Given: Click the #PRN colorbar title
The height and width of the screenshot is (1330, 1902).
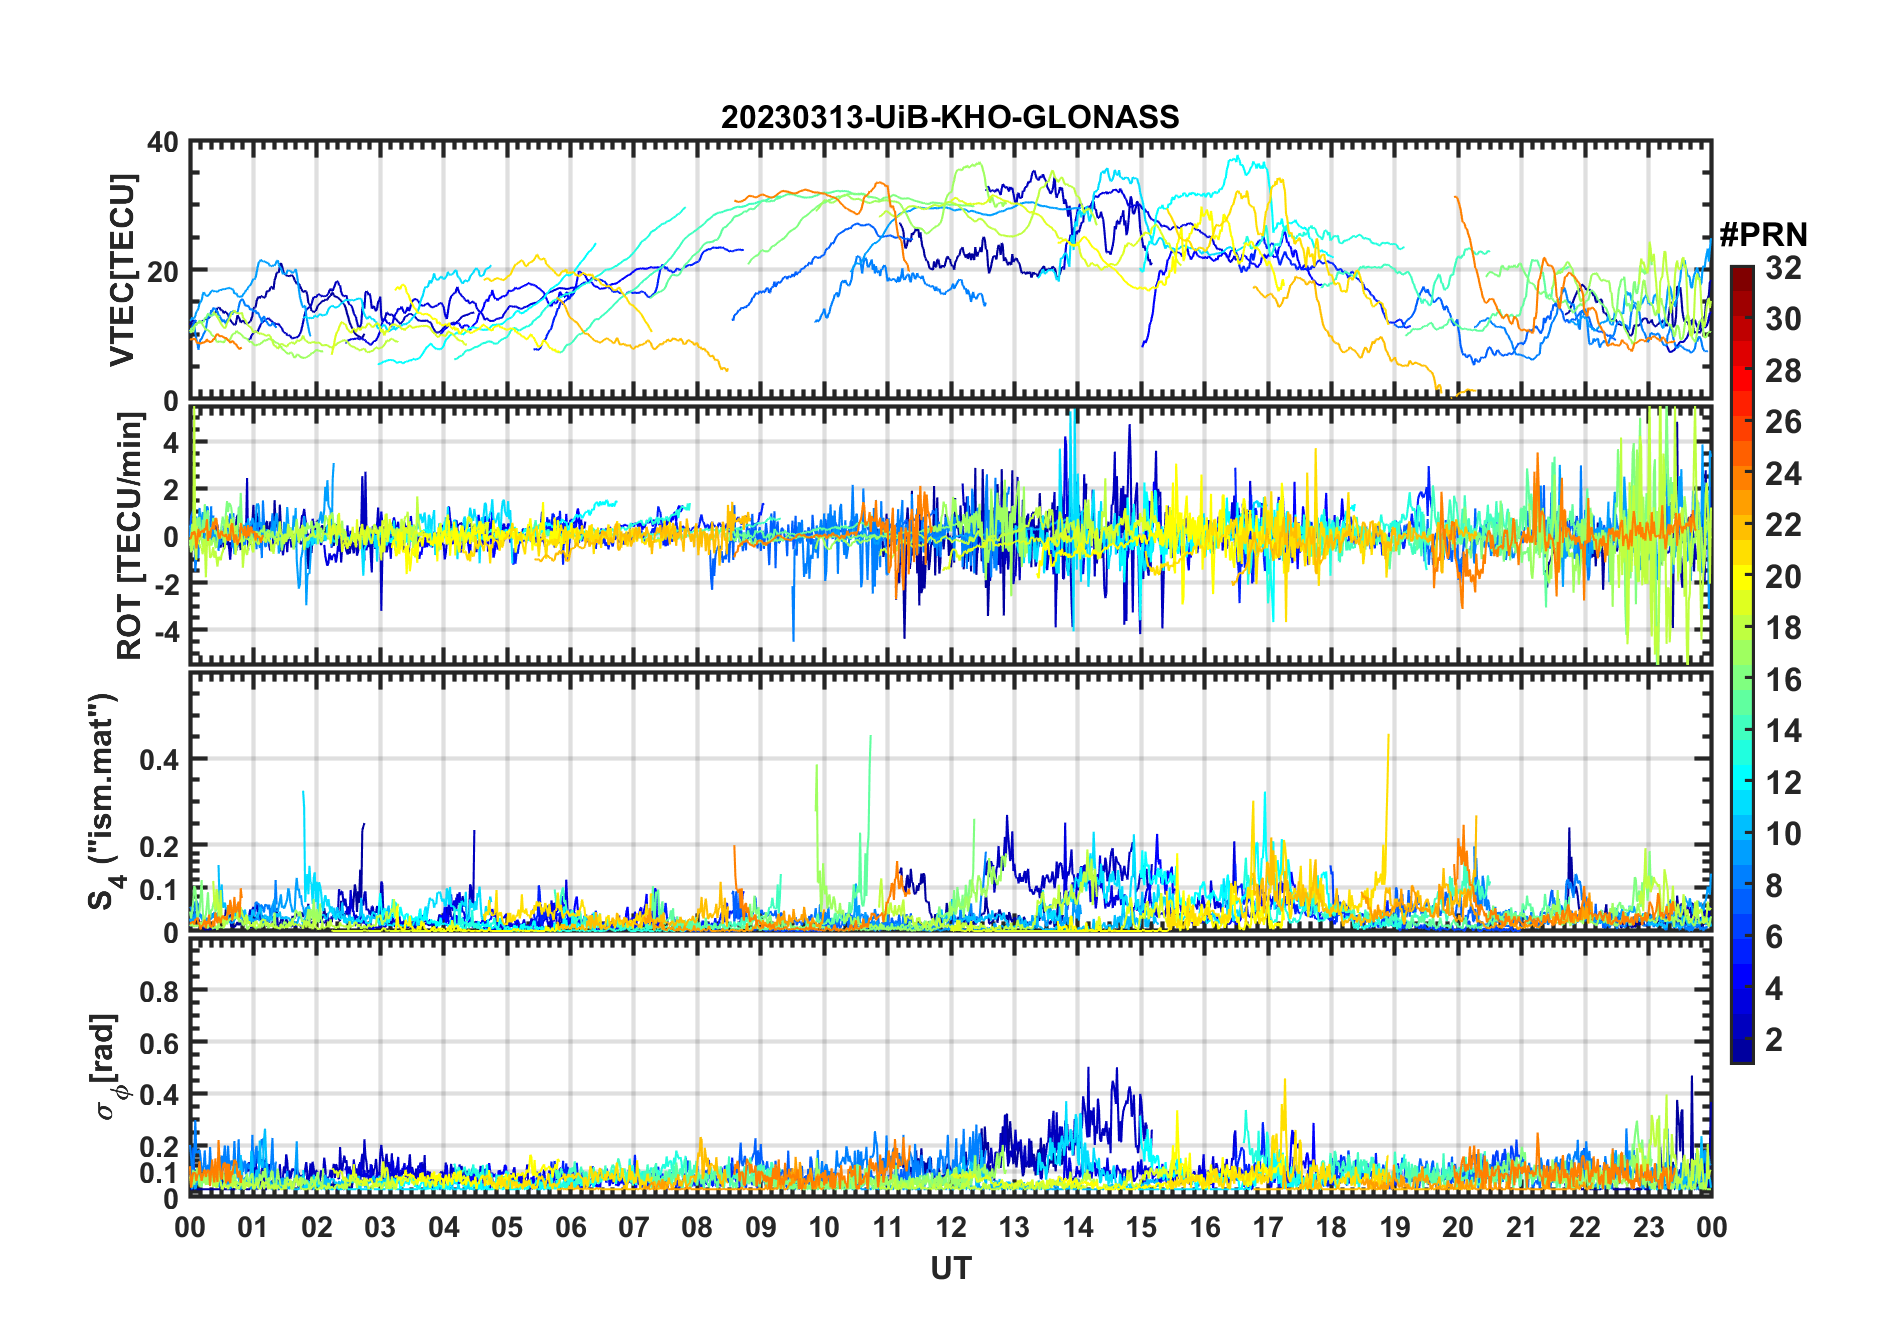Looking at the screenshot, I should [1763, 235].
